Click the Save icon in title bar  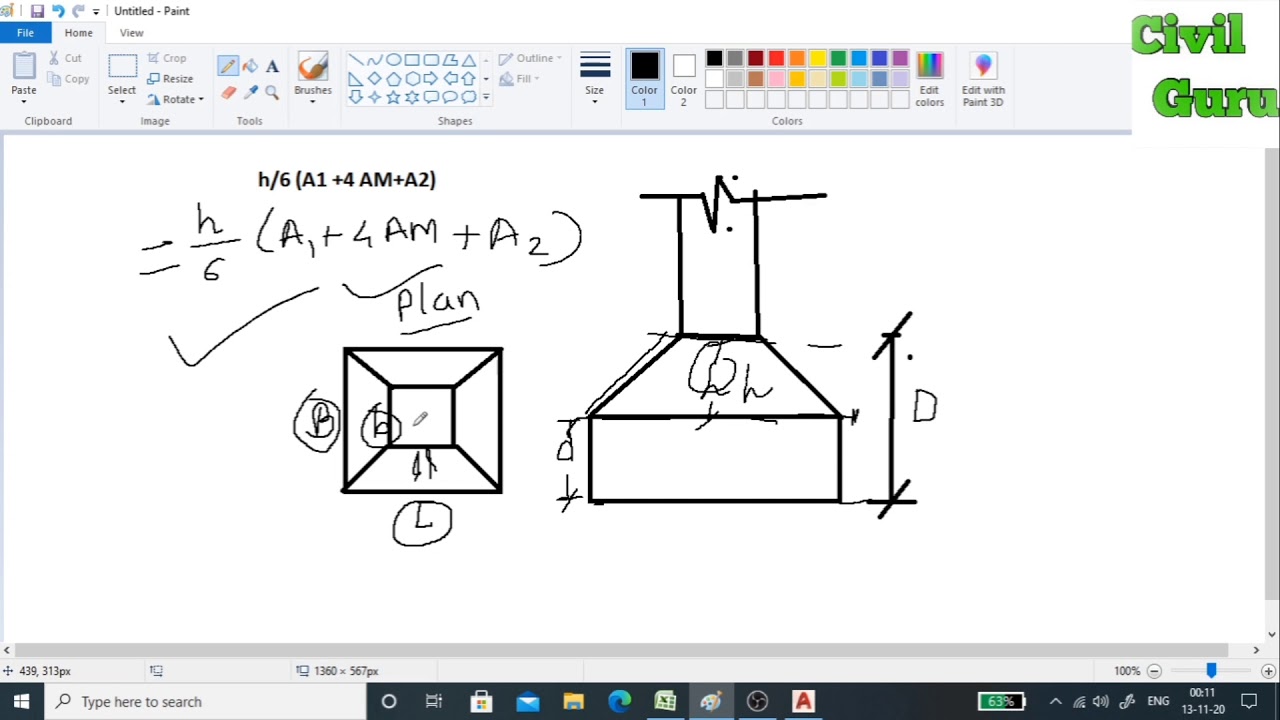[x=37, y=11]
